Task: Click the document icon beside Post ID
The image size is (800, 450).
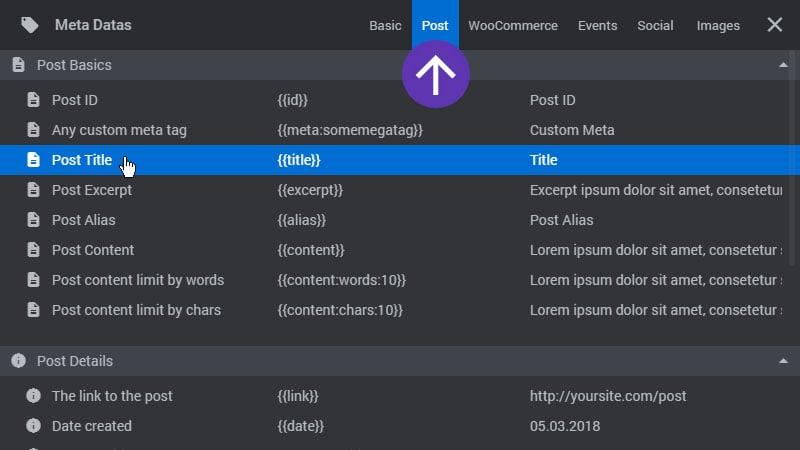Action: [33, 100]
